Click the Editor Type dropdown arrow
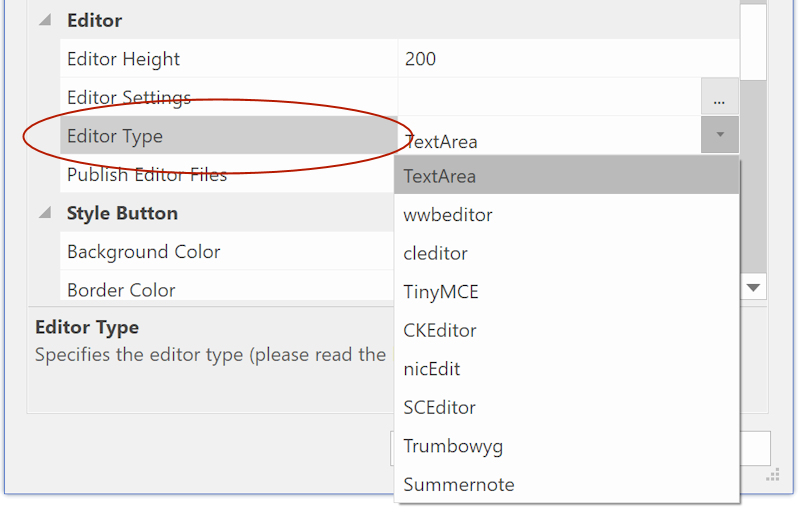 click(x=719, y=135)
